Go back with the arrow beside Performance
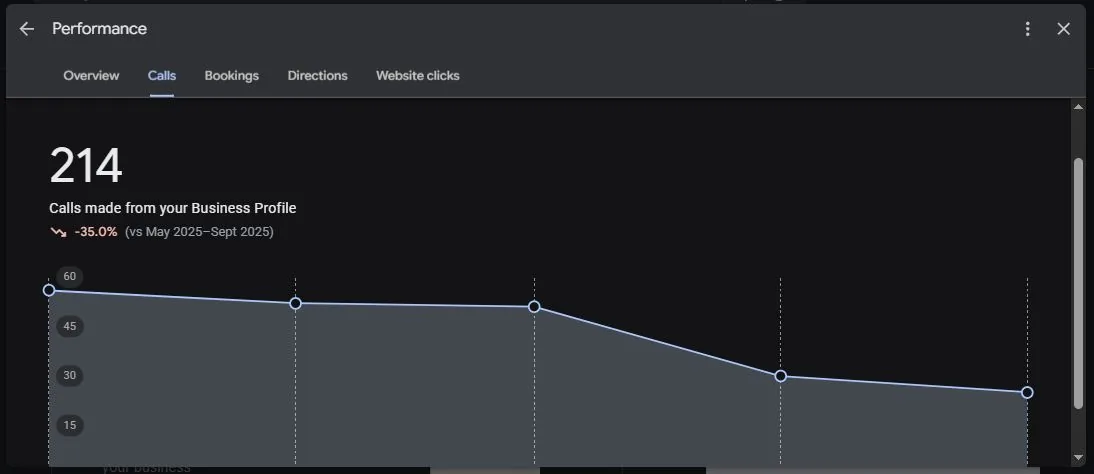This screenshot has height=474, width=1094. pyautogui.click(x=27, y=29)
